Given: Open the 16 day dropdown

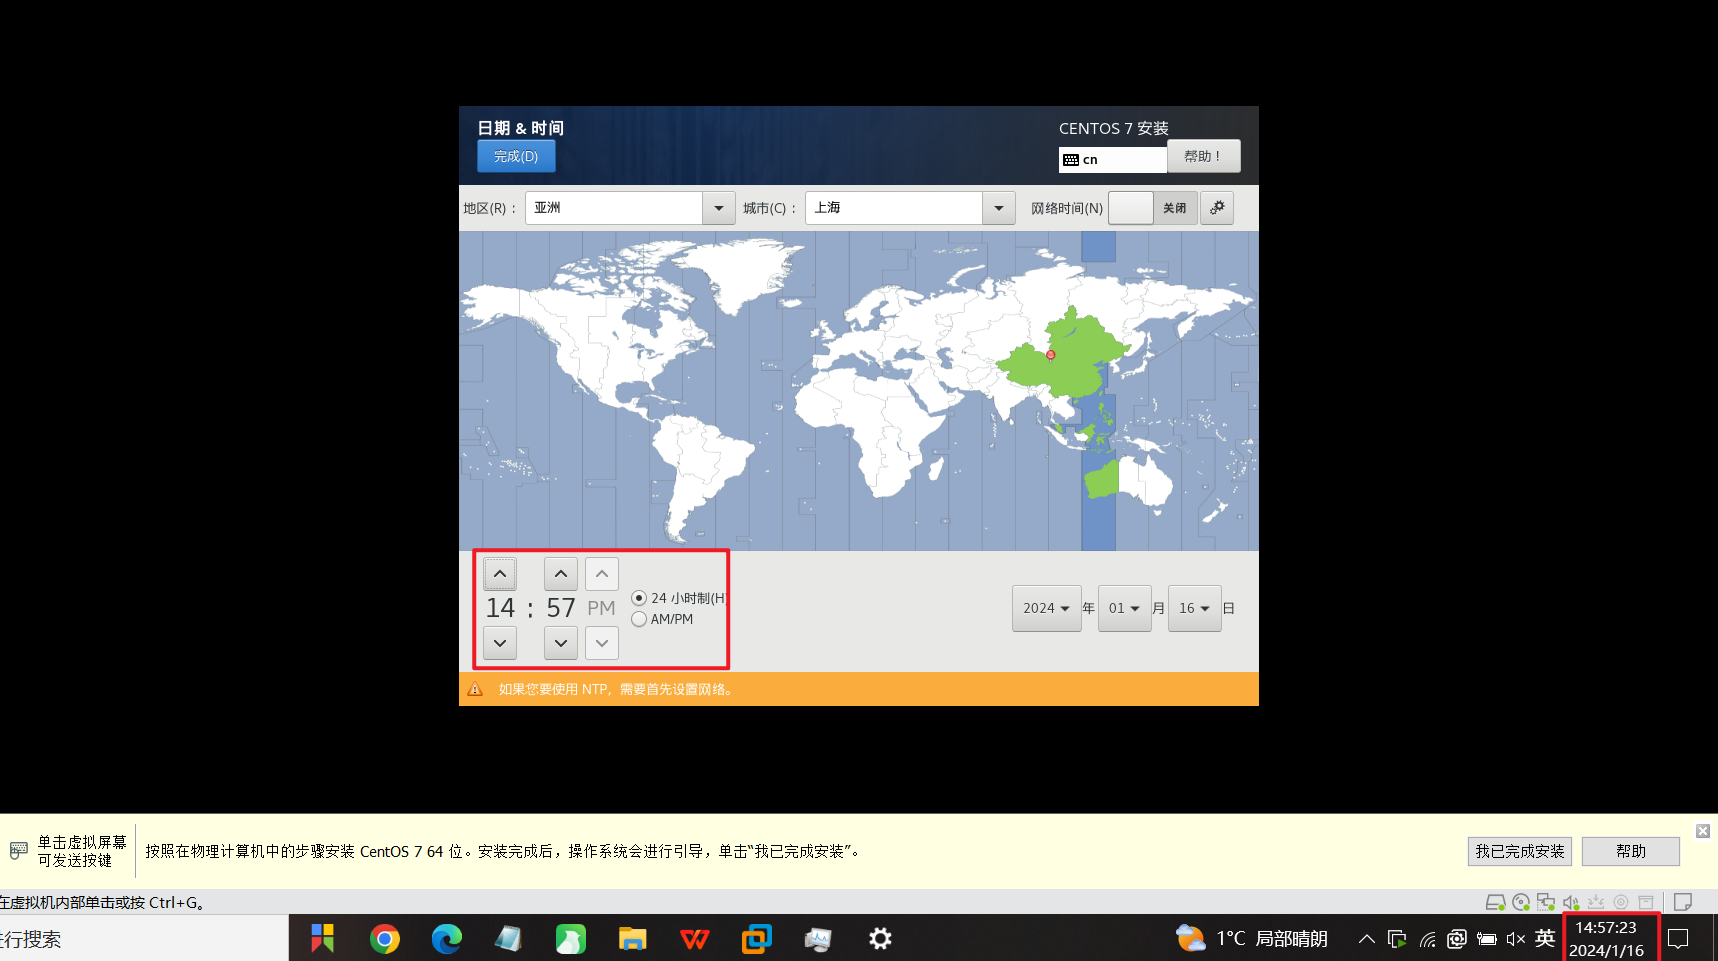Looking at the screenshot, I should (1194, 608).
